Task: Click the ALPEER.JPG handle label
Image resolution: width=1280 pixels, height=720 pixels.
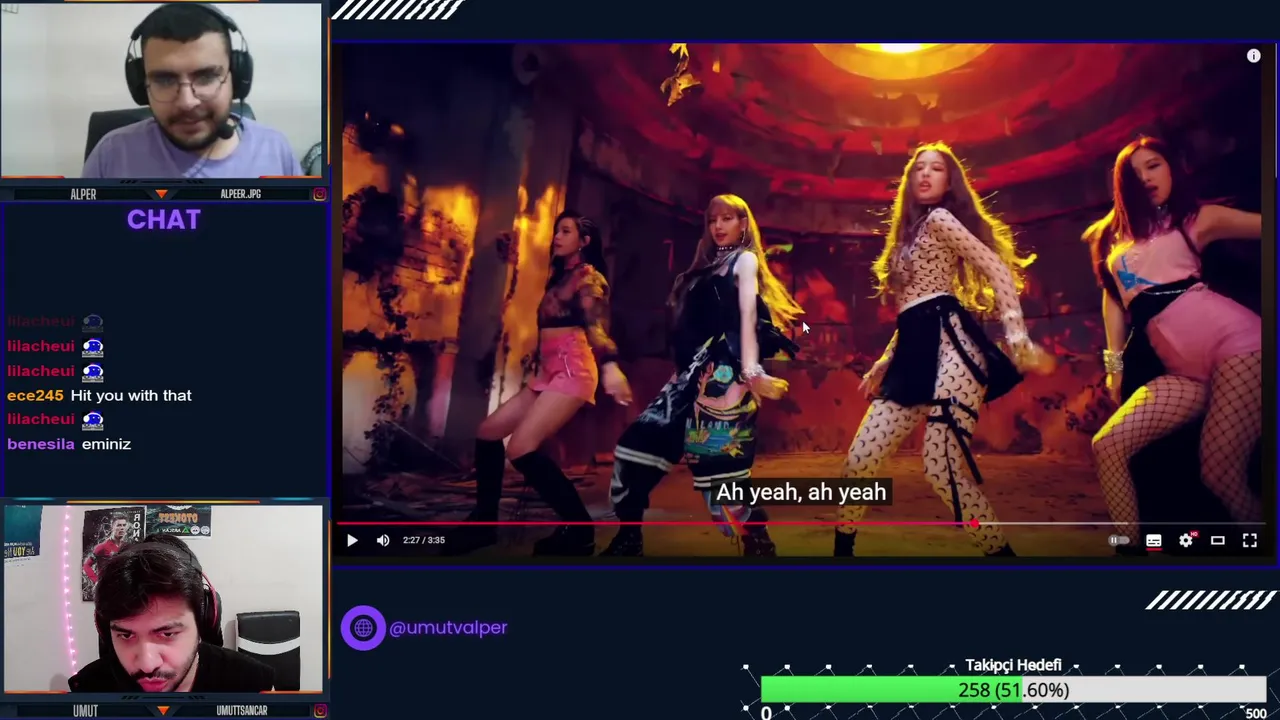Action: click(x=240, y=194)
